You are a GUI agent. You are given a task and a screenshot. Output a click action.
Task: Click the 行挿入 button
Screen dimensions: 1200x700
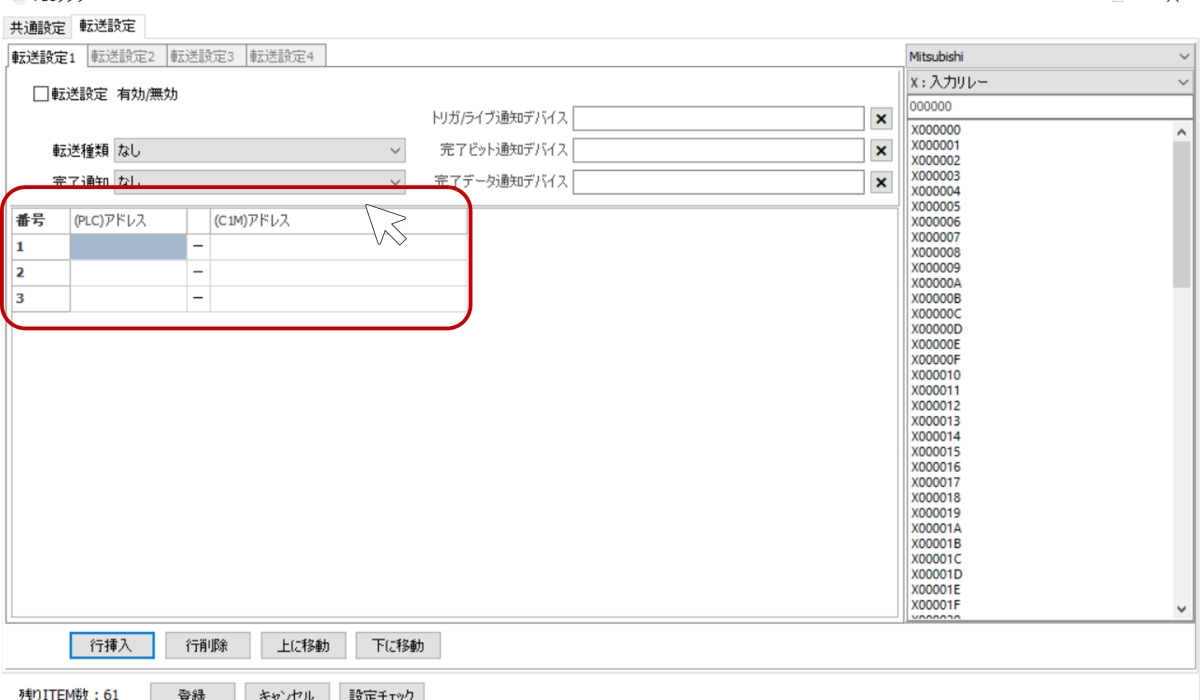pyautogui.click(x=112, y=646)
